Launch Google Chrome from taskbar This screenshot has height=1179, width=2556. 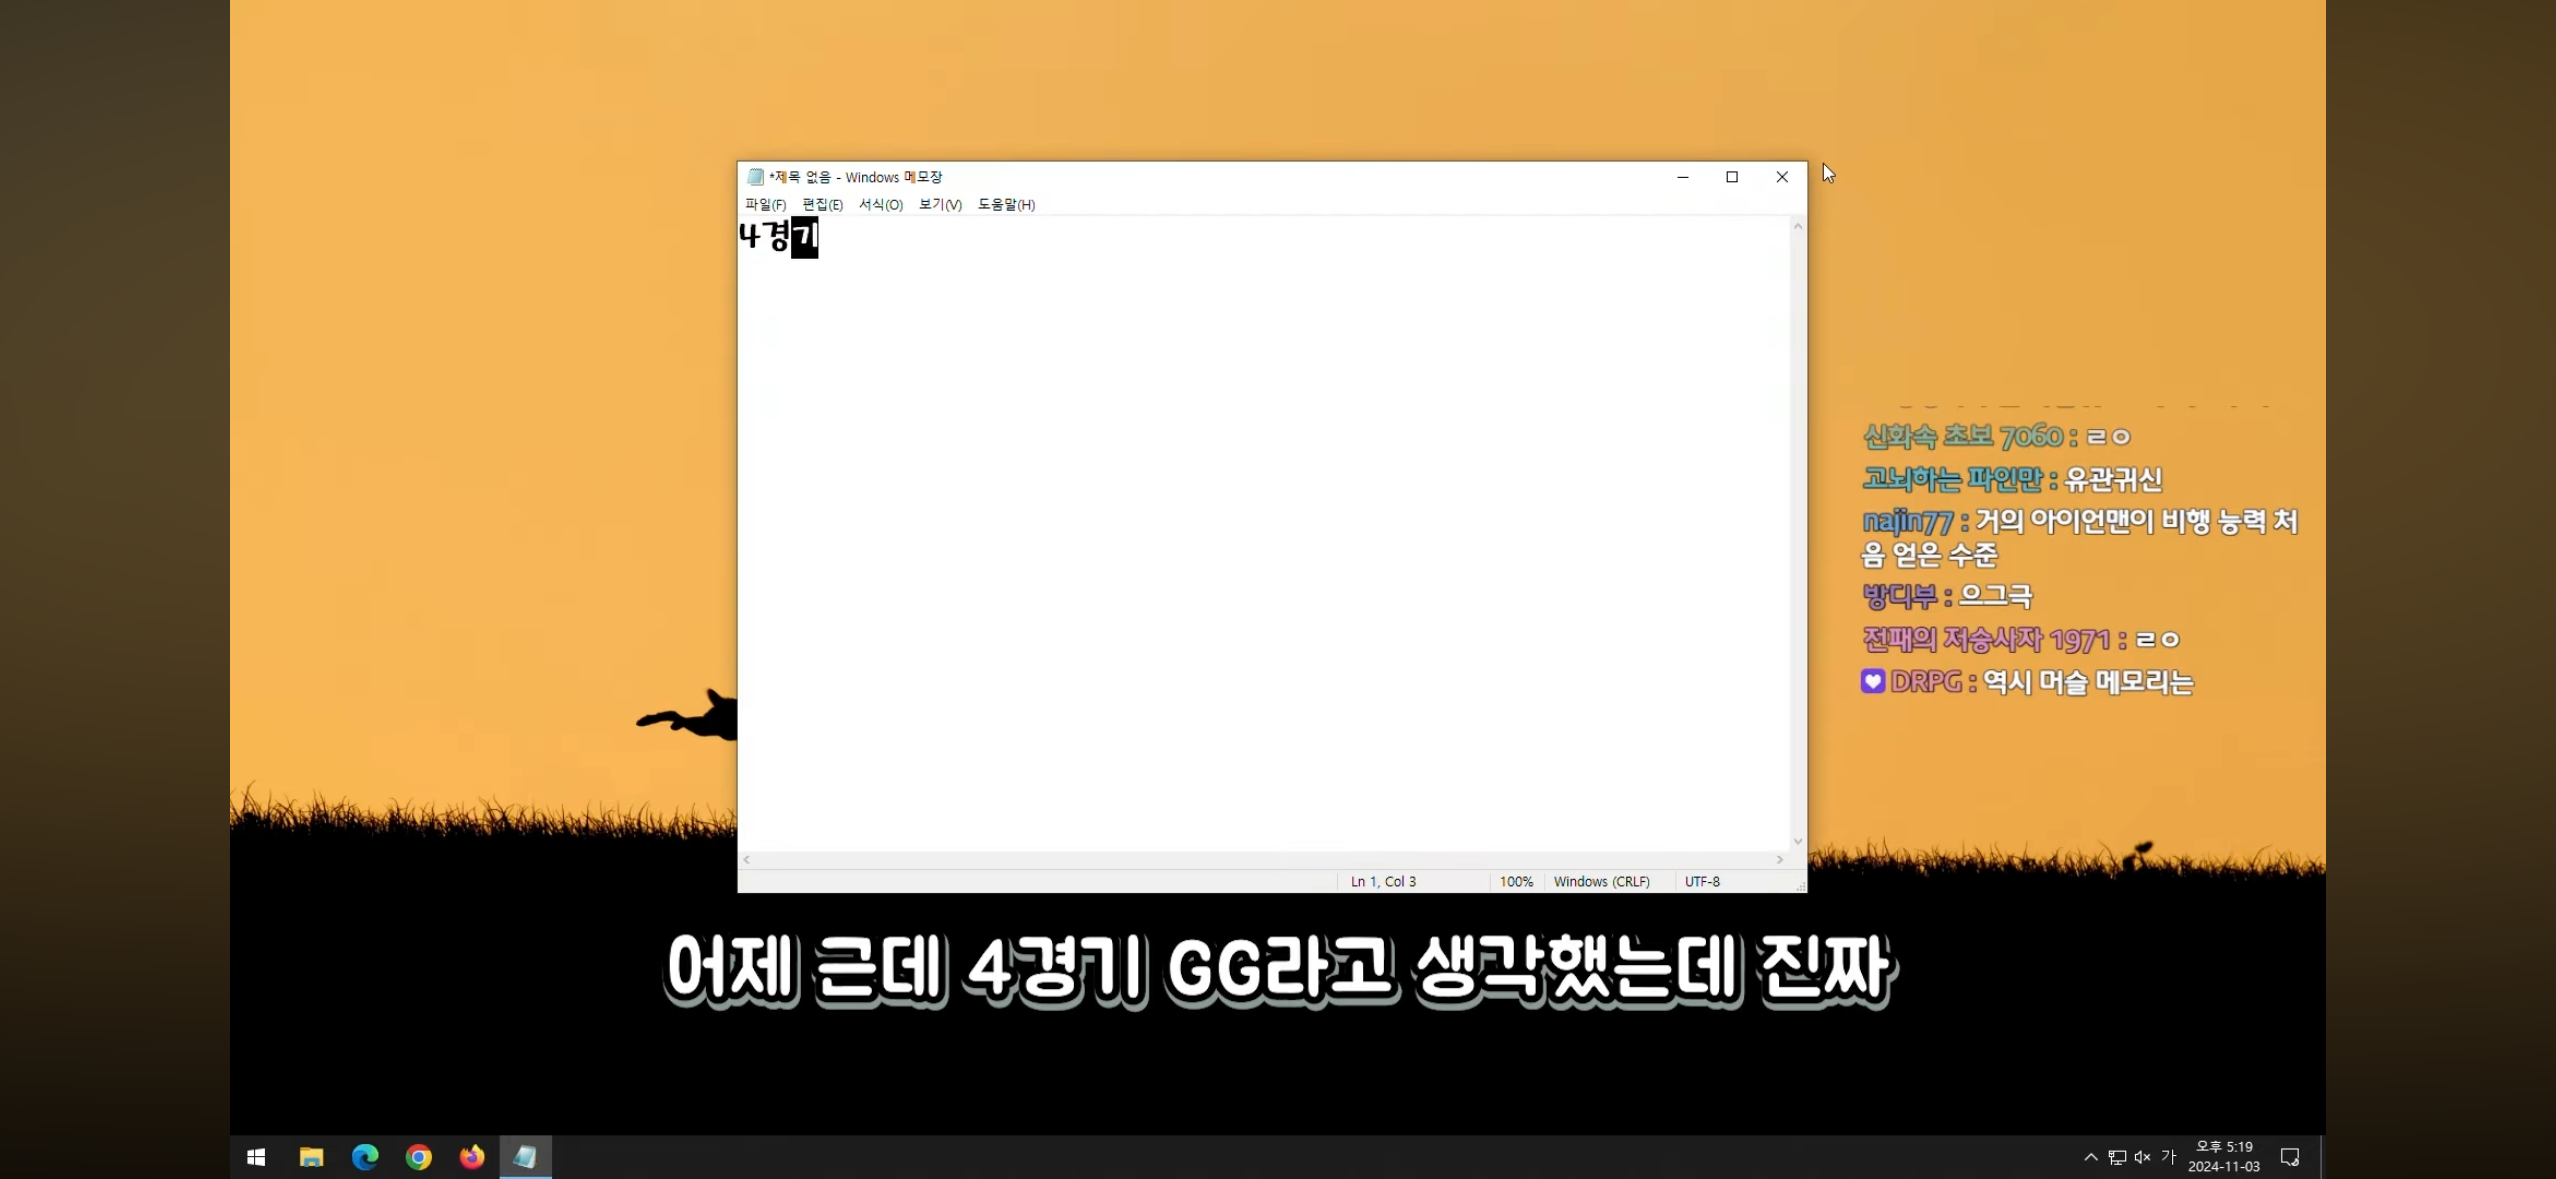click(x=418, y=1157)
